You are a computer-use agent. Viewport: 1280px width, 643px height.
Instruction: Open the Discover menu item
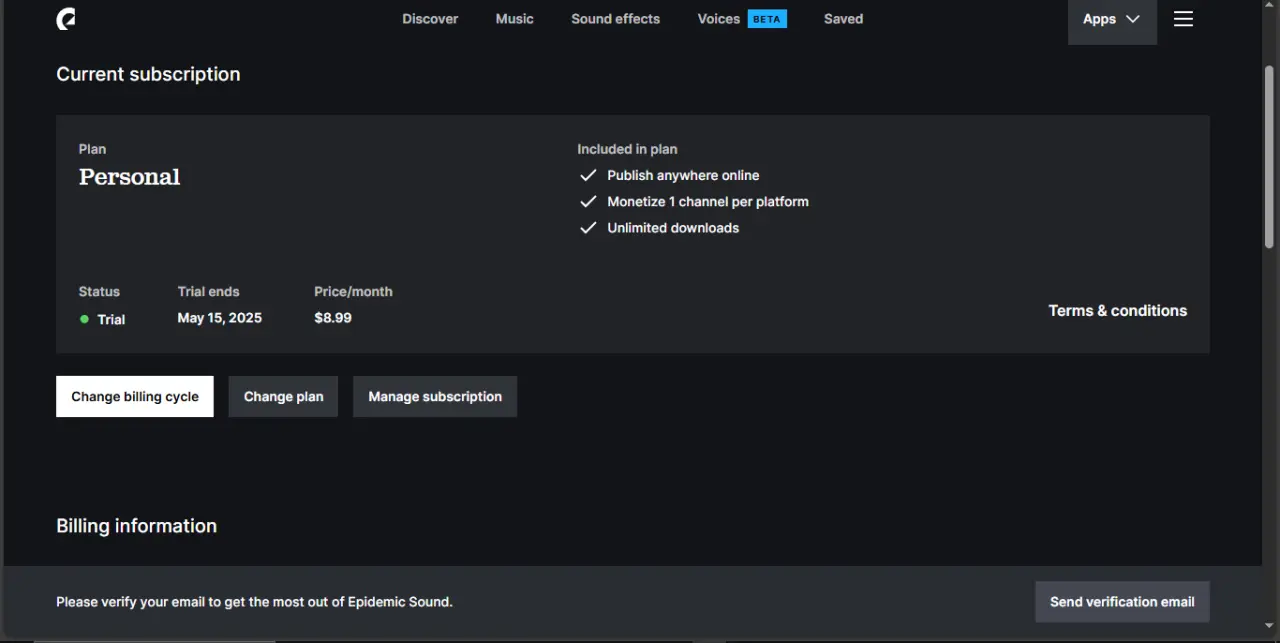(430, 19)
